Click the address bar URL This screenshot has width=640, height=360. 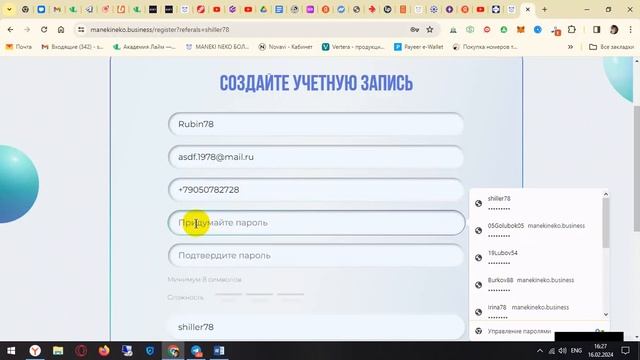pos(160,29)
